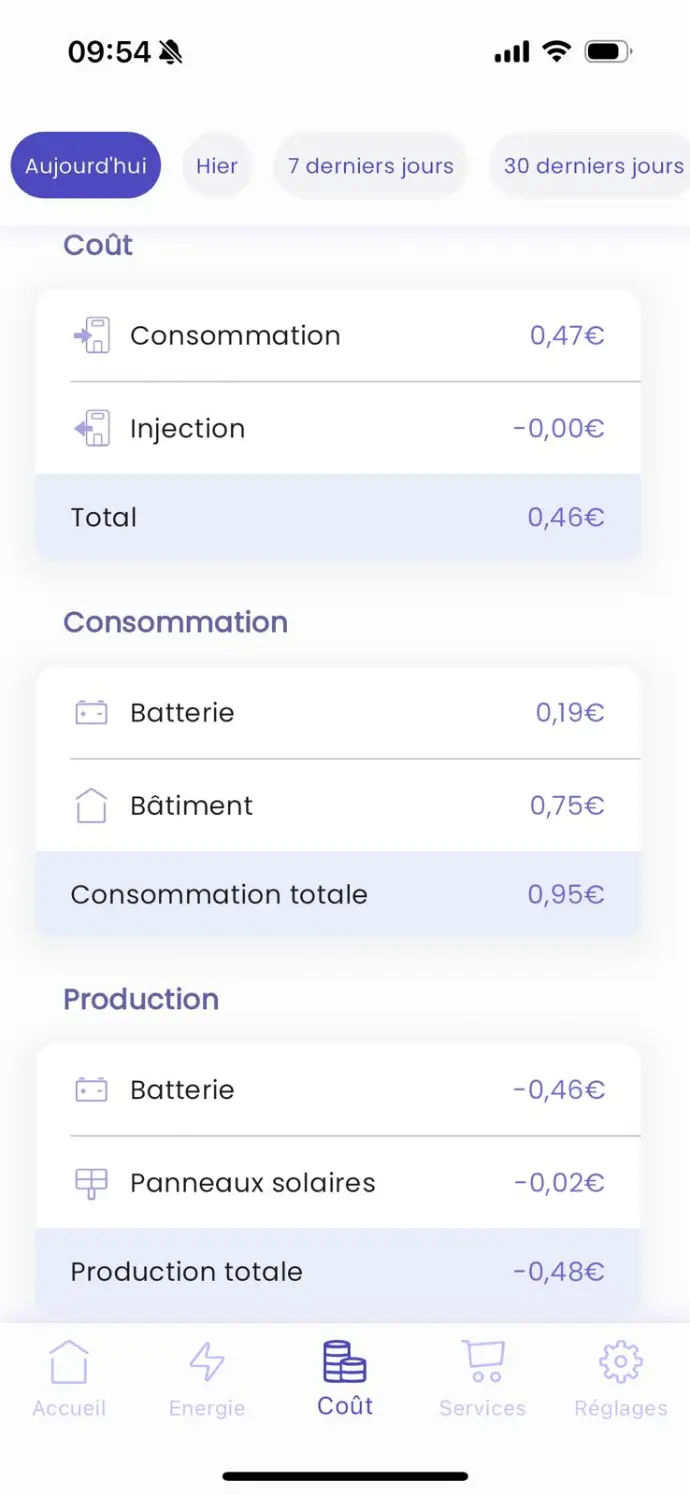Go to the Services cart tab
This screenshot has width=690, height=1495.
tap(482, 1378)
